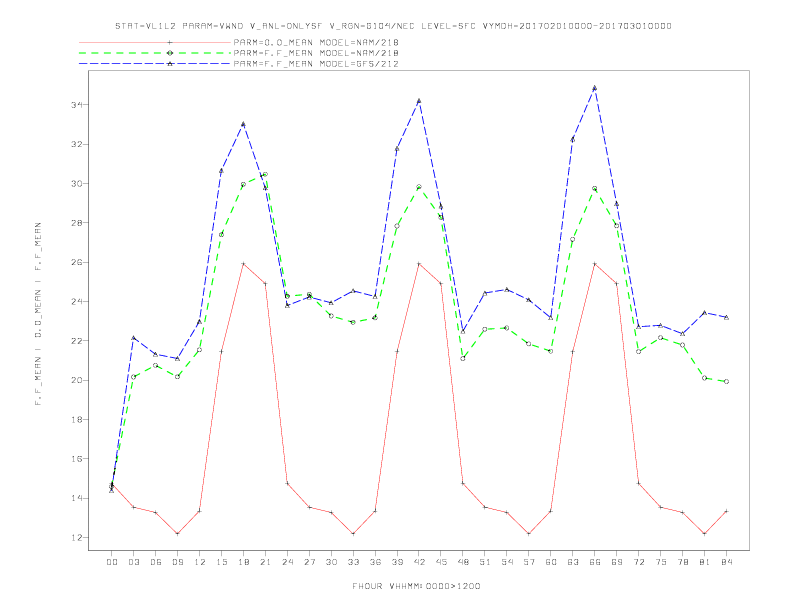Click x-axis forecast hour label 09
The height and width of the screenshot is (612, 792).
177,562
